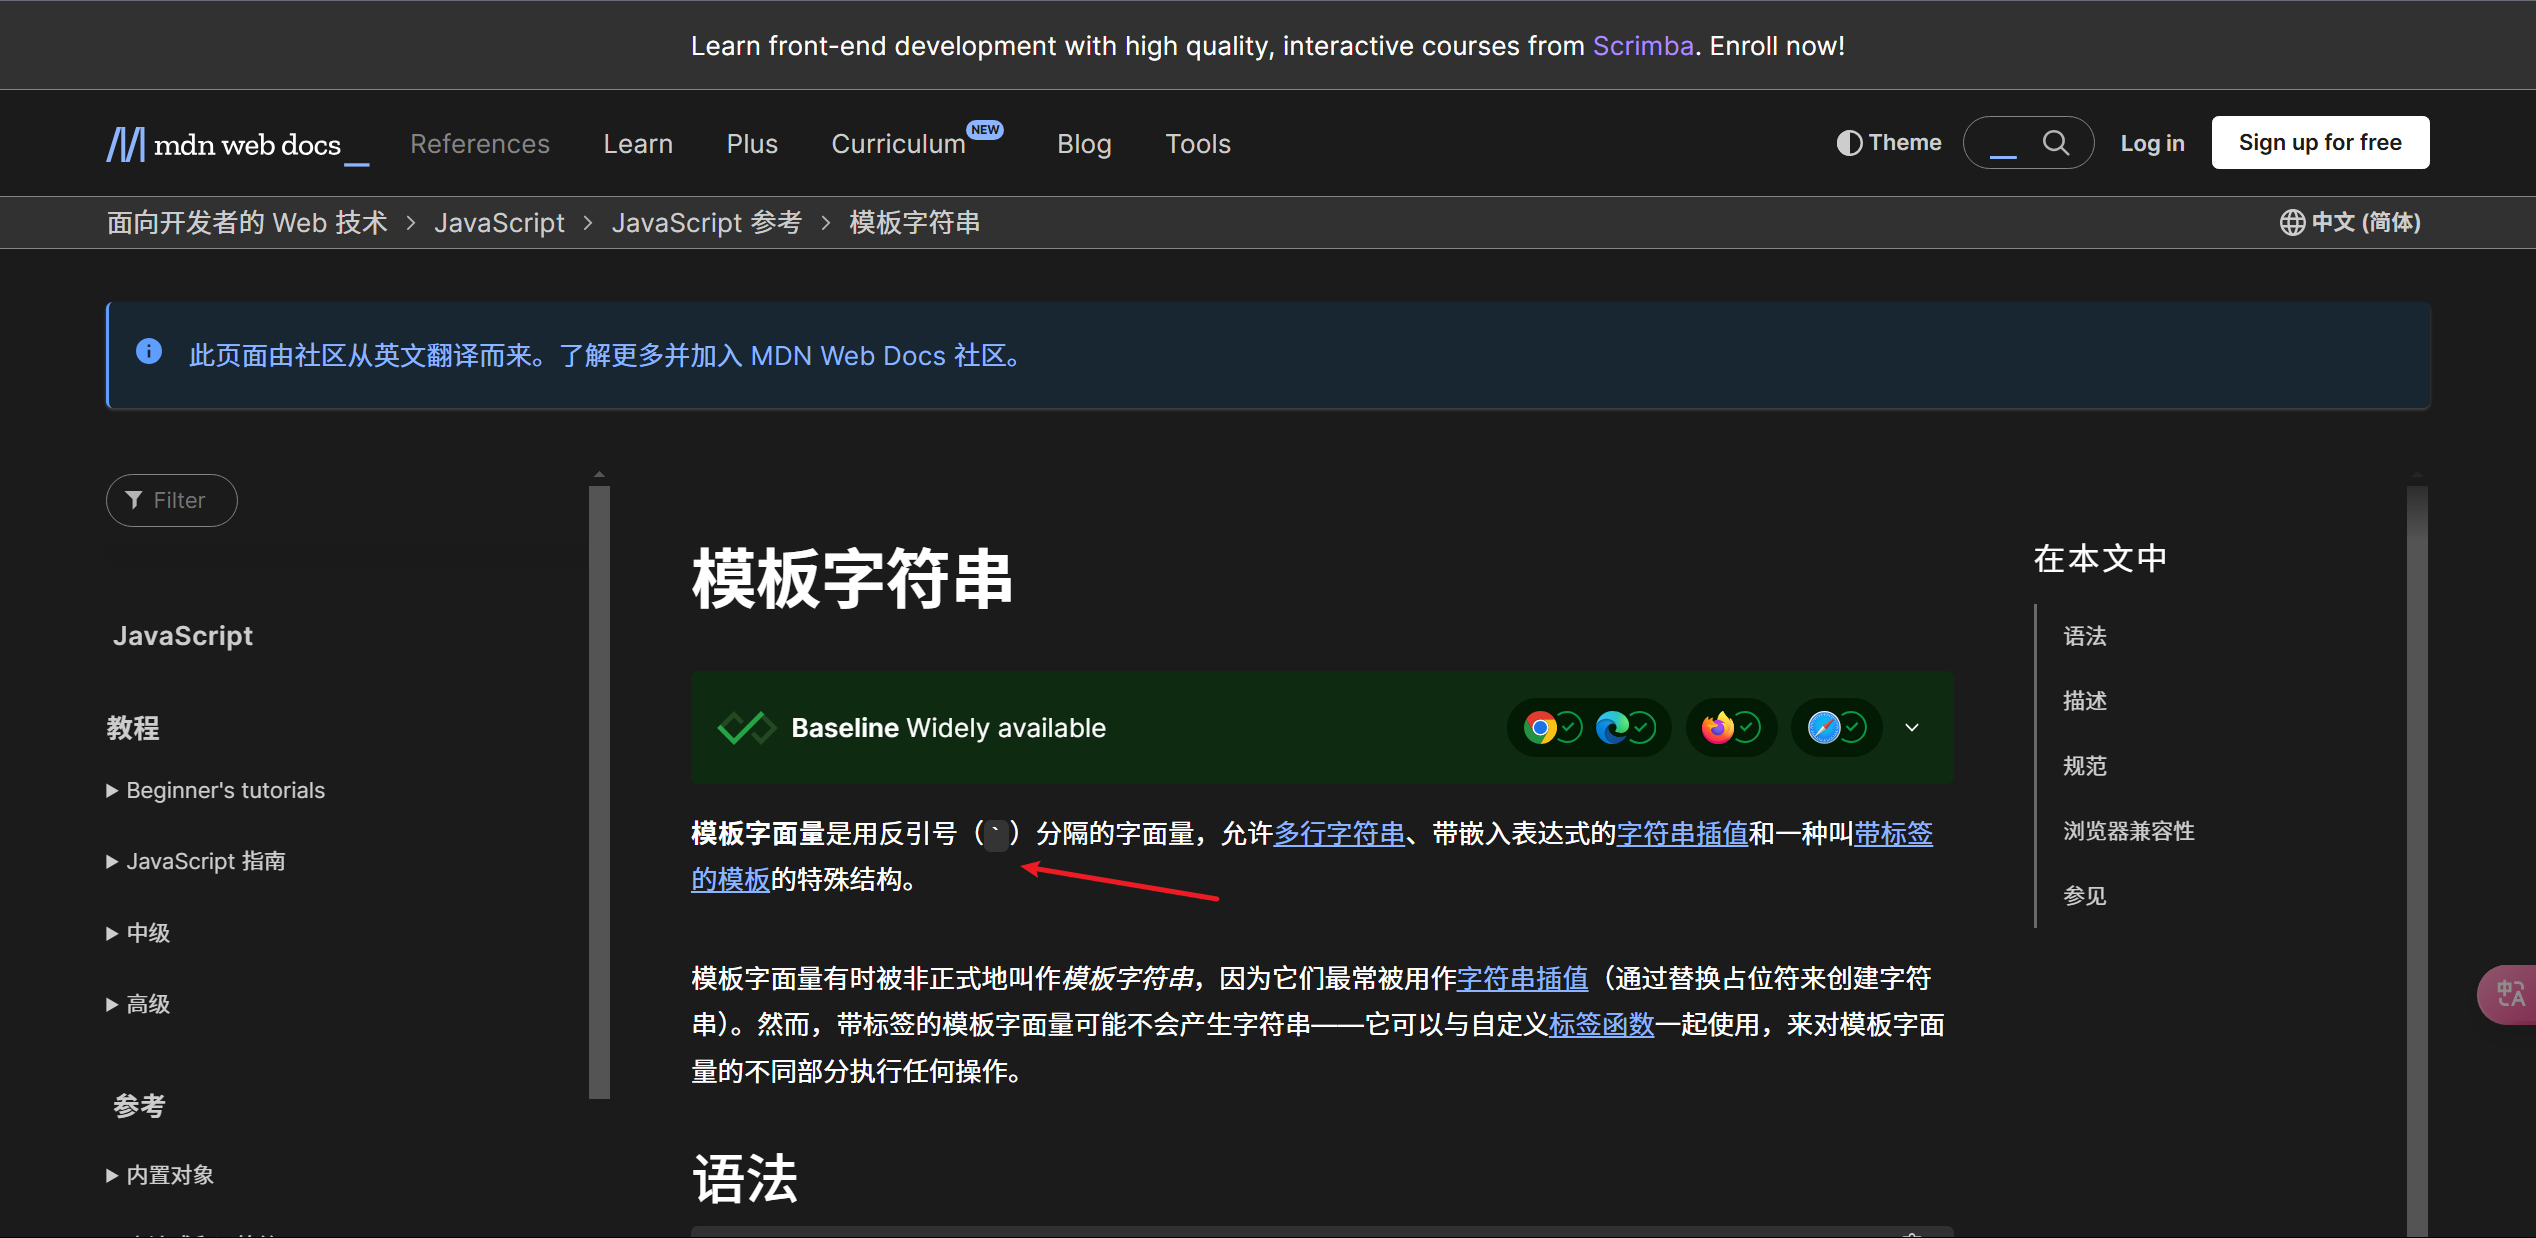The height and width of the screenshot is (1238, 2536).
Task: Click the Firefox browser support icon
Action: (x=1718, y=728)
